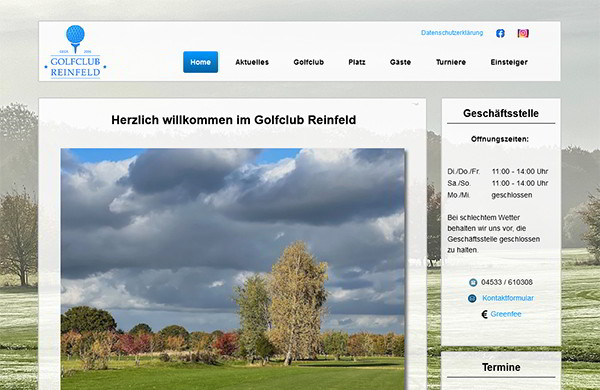600x390 pixels.
Task: Follow the Greenfee link
Action: click(x=506, y=314)
